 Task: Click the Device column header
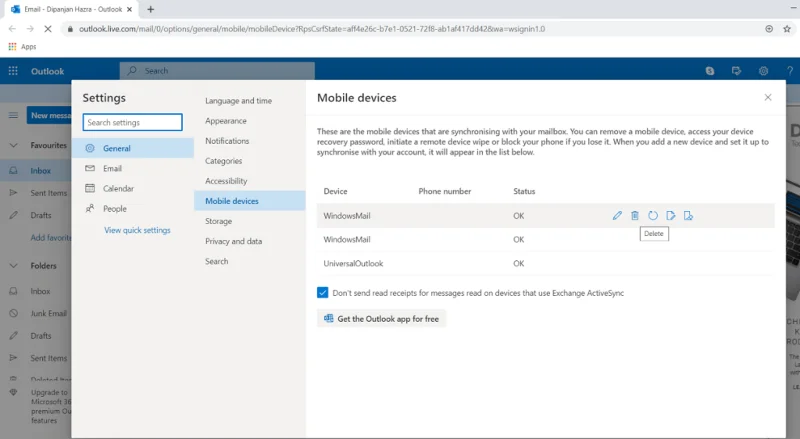coord(335,191)
